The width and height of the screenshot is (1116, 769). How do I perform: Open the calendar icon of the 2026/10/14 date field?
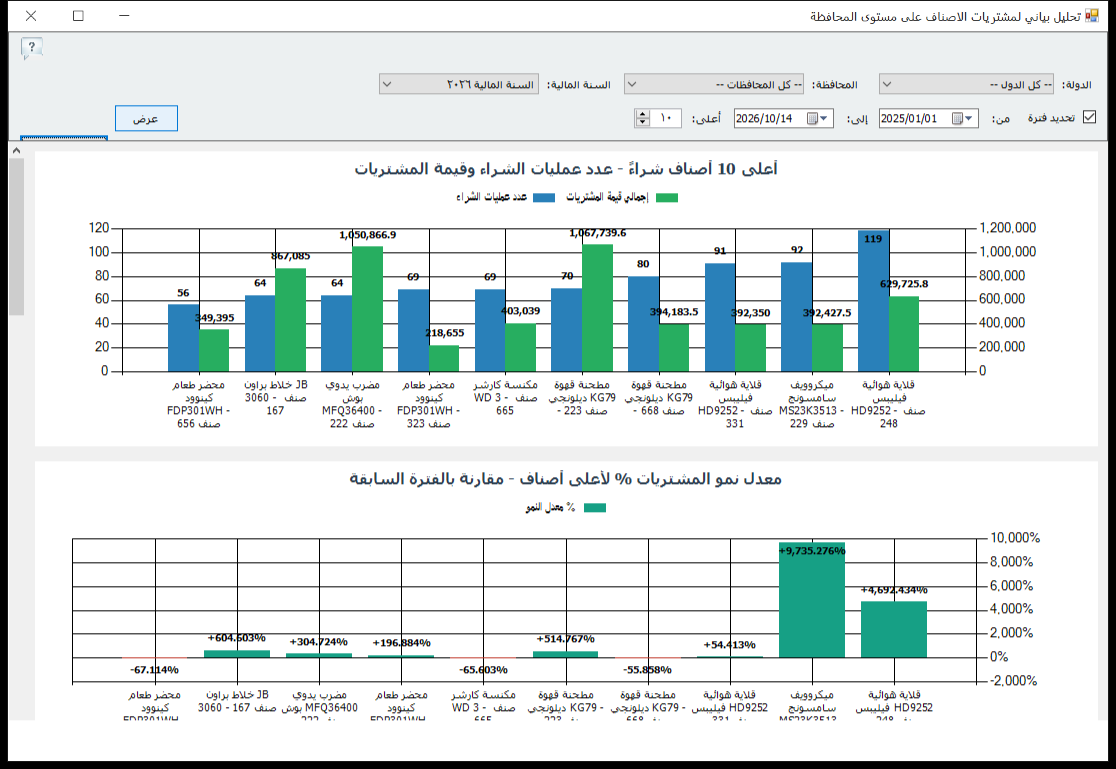pos(812,118)
